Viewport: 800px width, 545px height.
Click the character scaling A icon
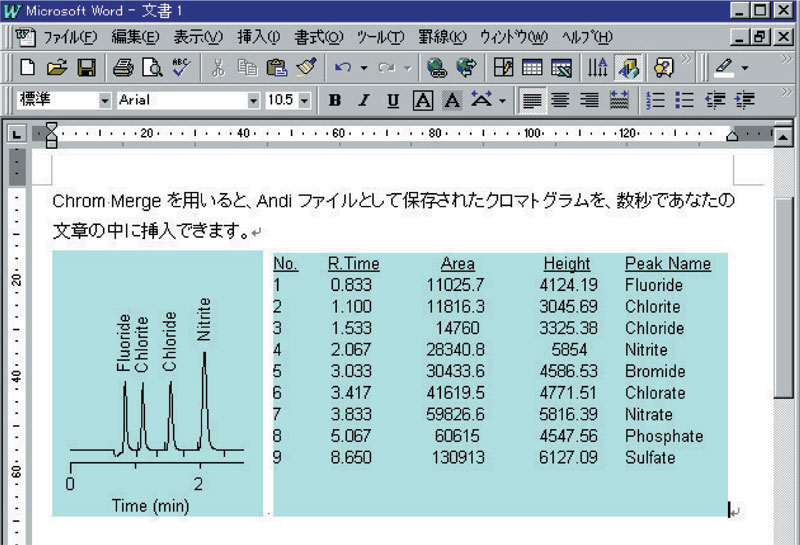[482, 101]
